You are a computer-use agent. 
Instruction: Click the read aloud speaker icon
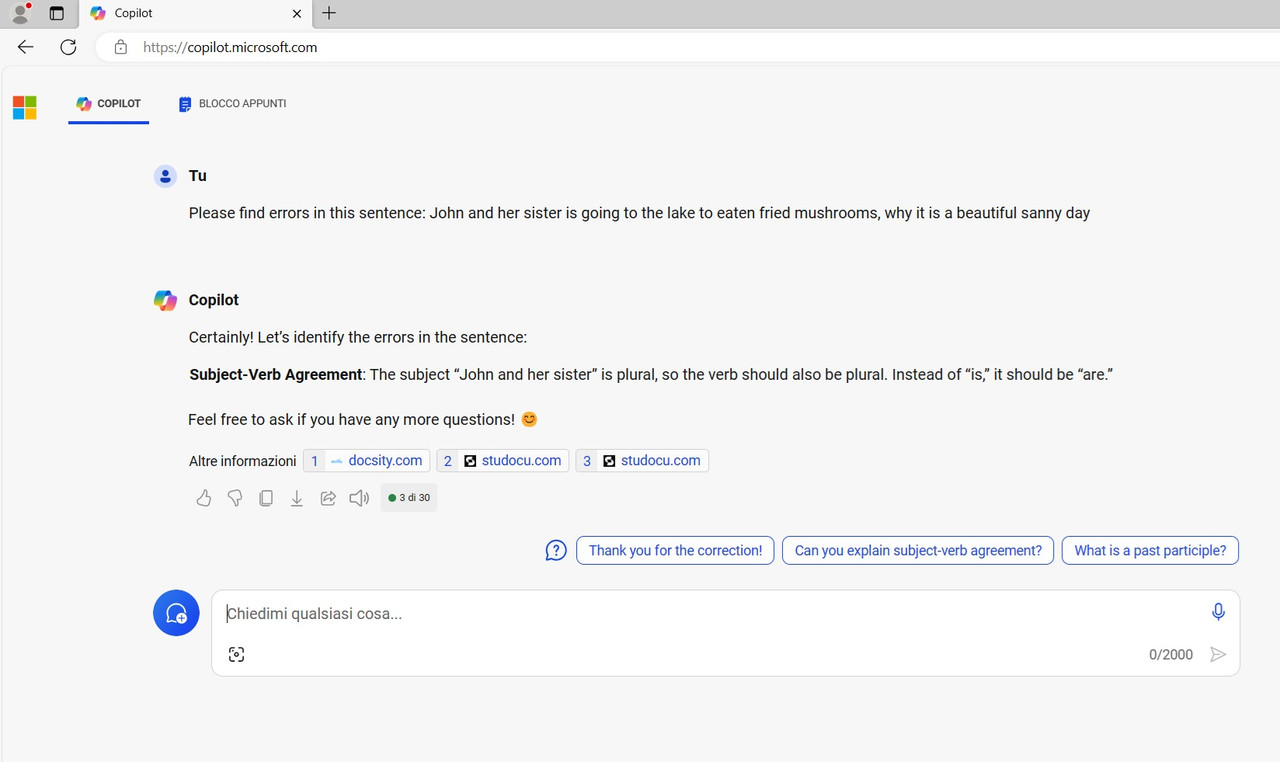pos(359,498)
